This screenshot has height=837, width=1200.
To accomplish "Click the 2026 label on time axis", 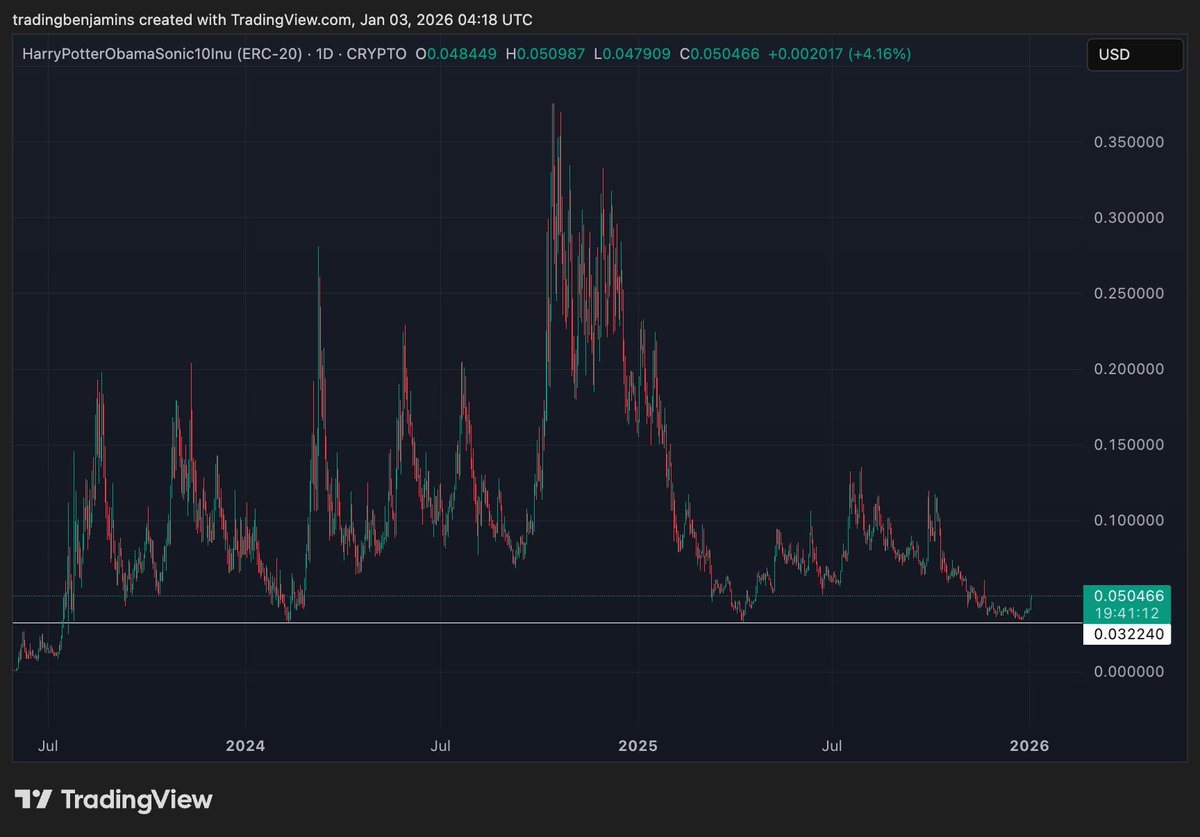I will tap(1031, 745).
